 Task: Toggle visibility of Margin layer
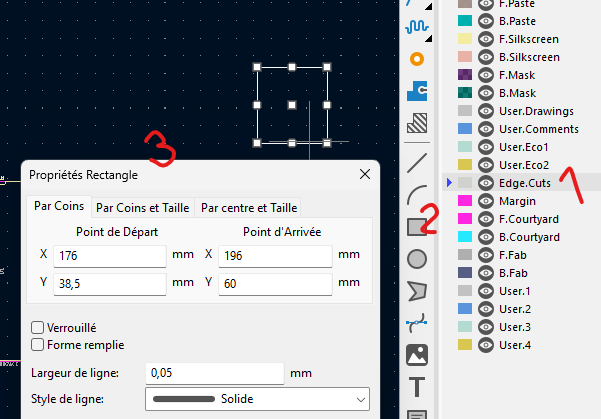pyautogui.click(x=486, y=201)
